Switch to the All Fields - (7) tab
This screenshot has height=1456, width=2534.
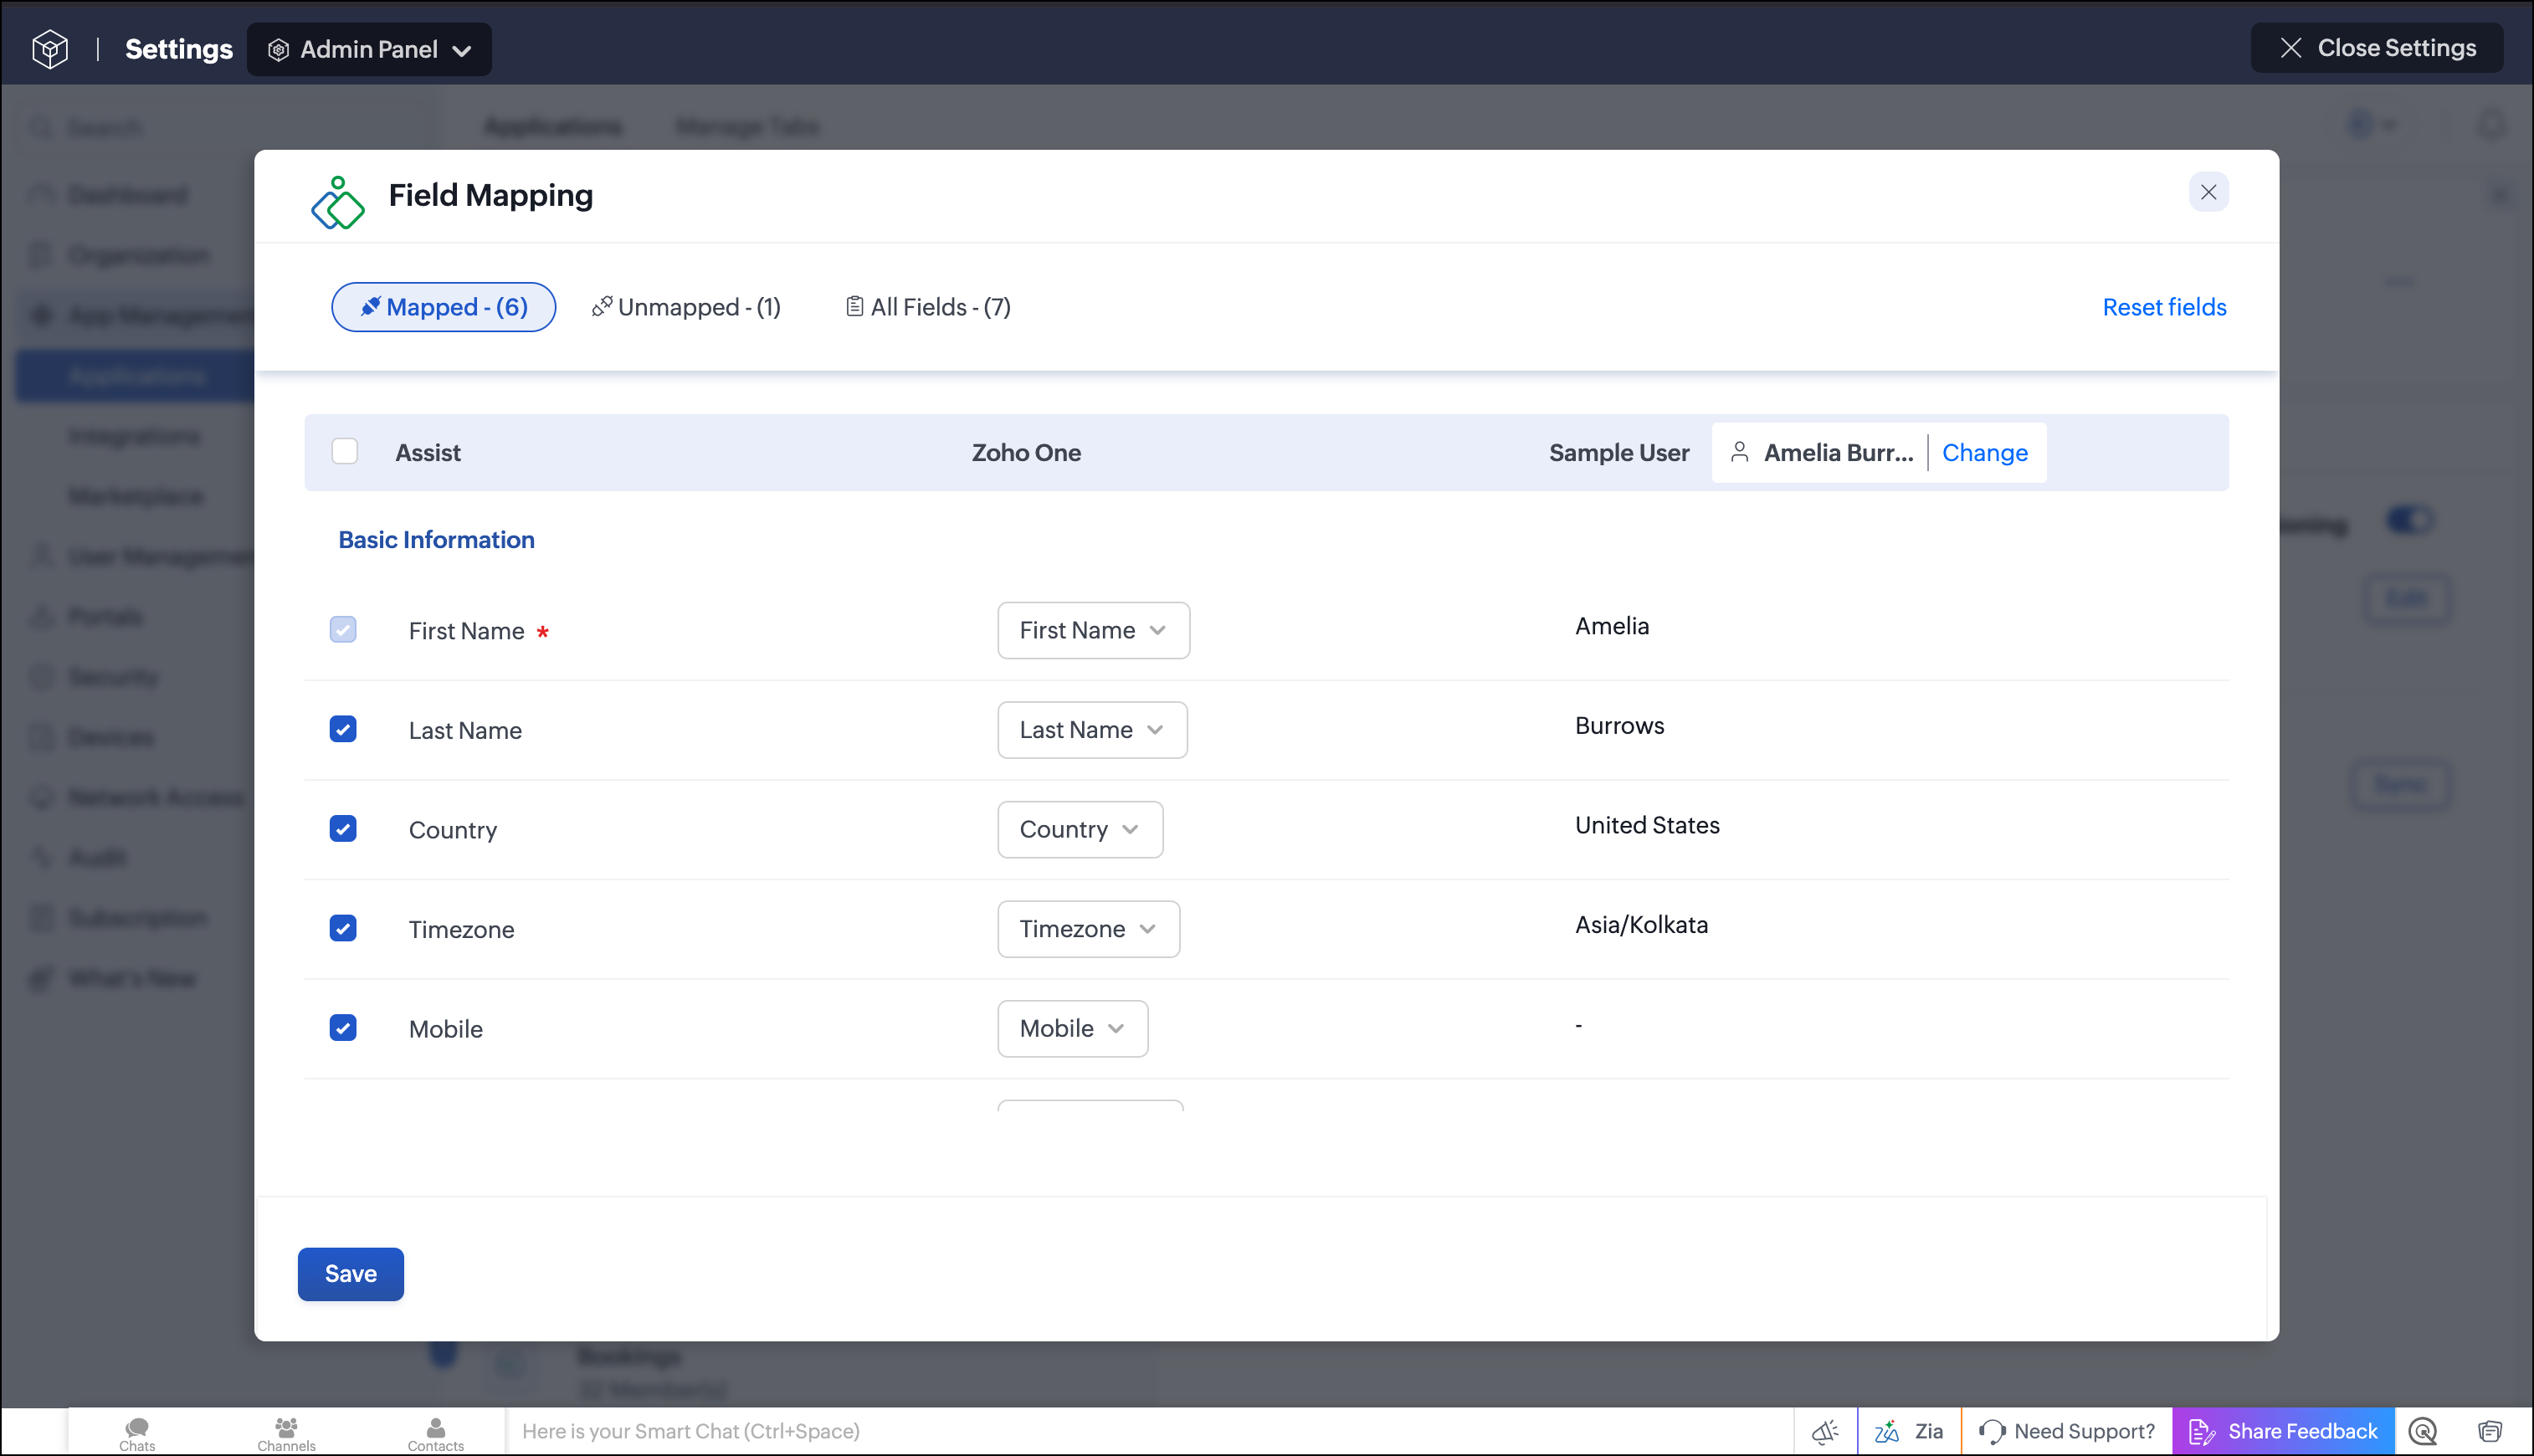[928, 307]
